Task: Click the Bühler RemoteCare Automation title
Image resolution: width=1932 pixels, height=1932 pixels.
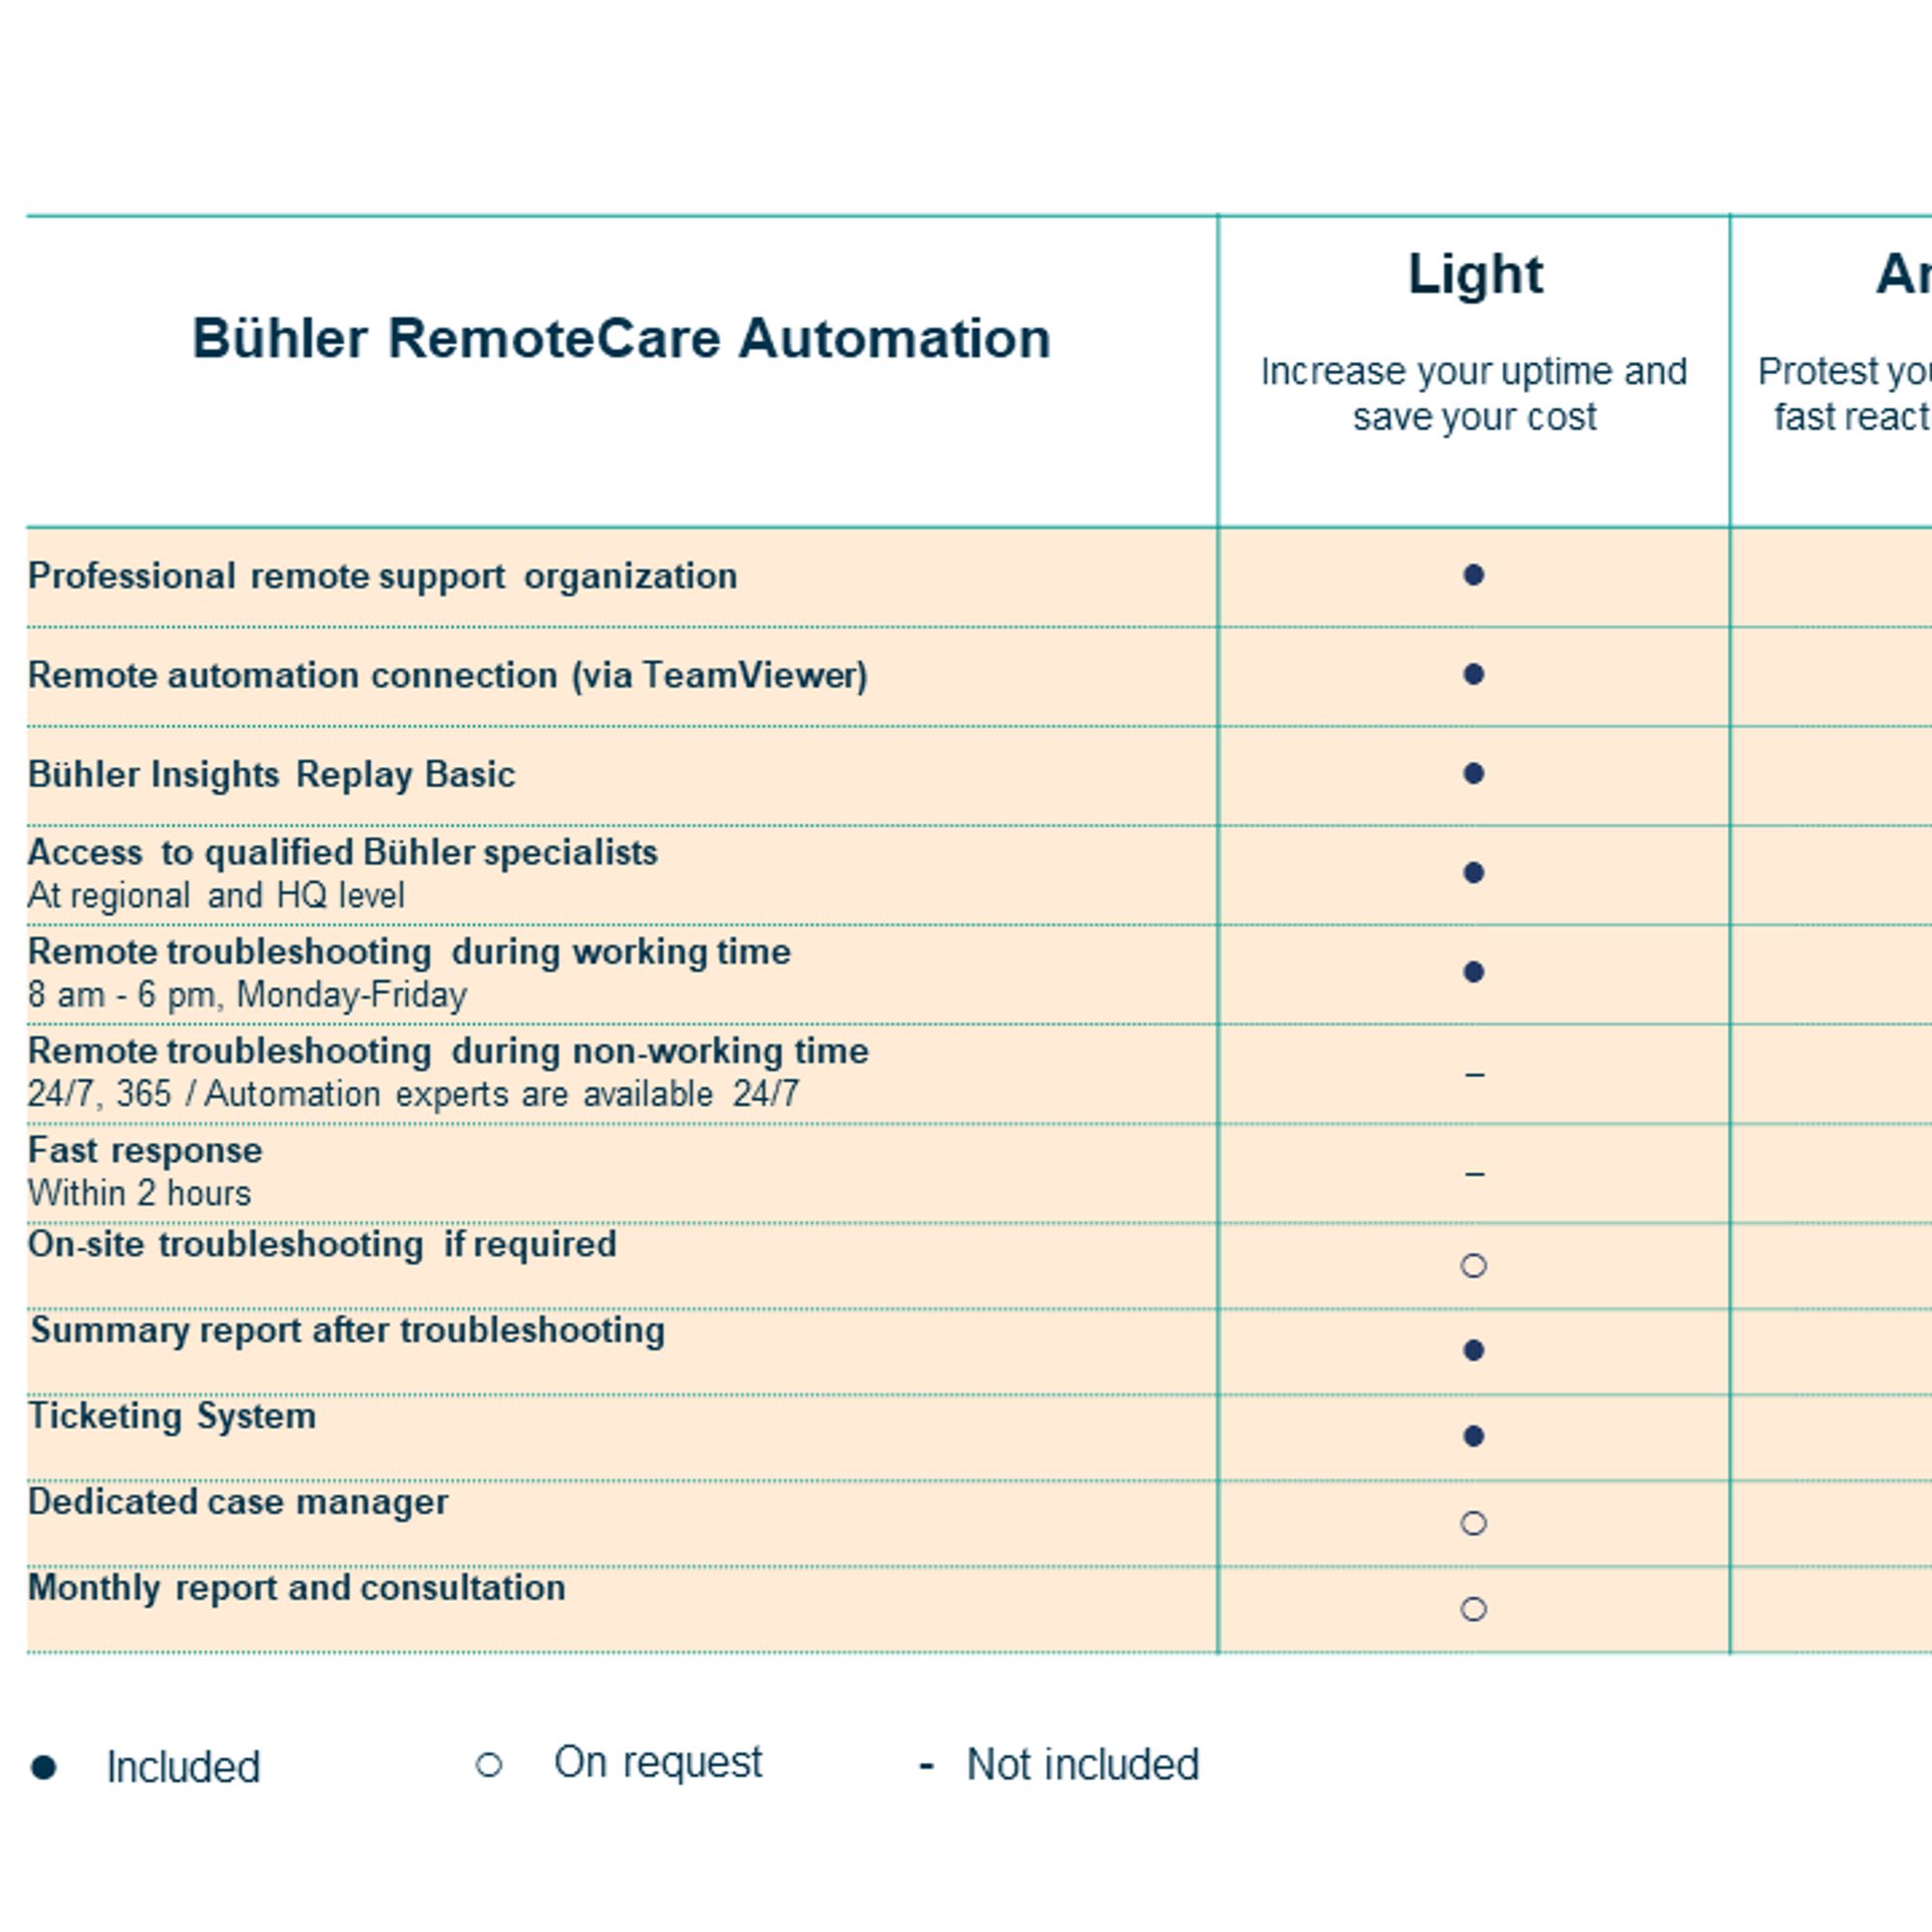Action: tap(621, 338)
